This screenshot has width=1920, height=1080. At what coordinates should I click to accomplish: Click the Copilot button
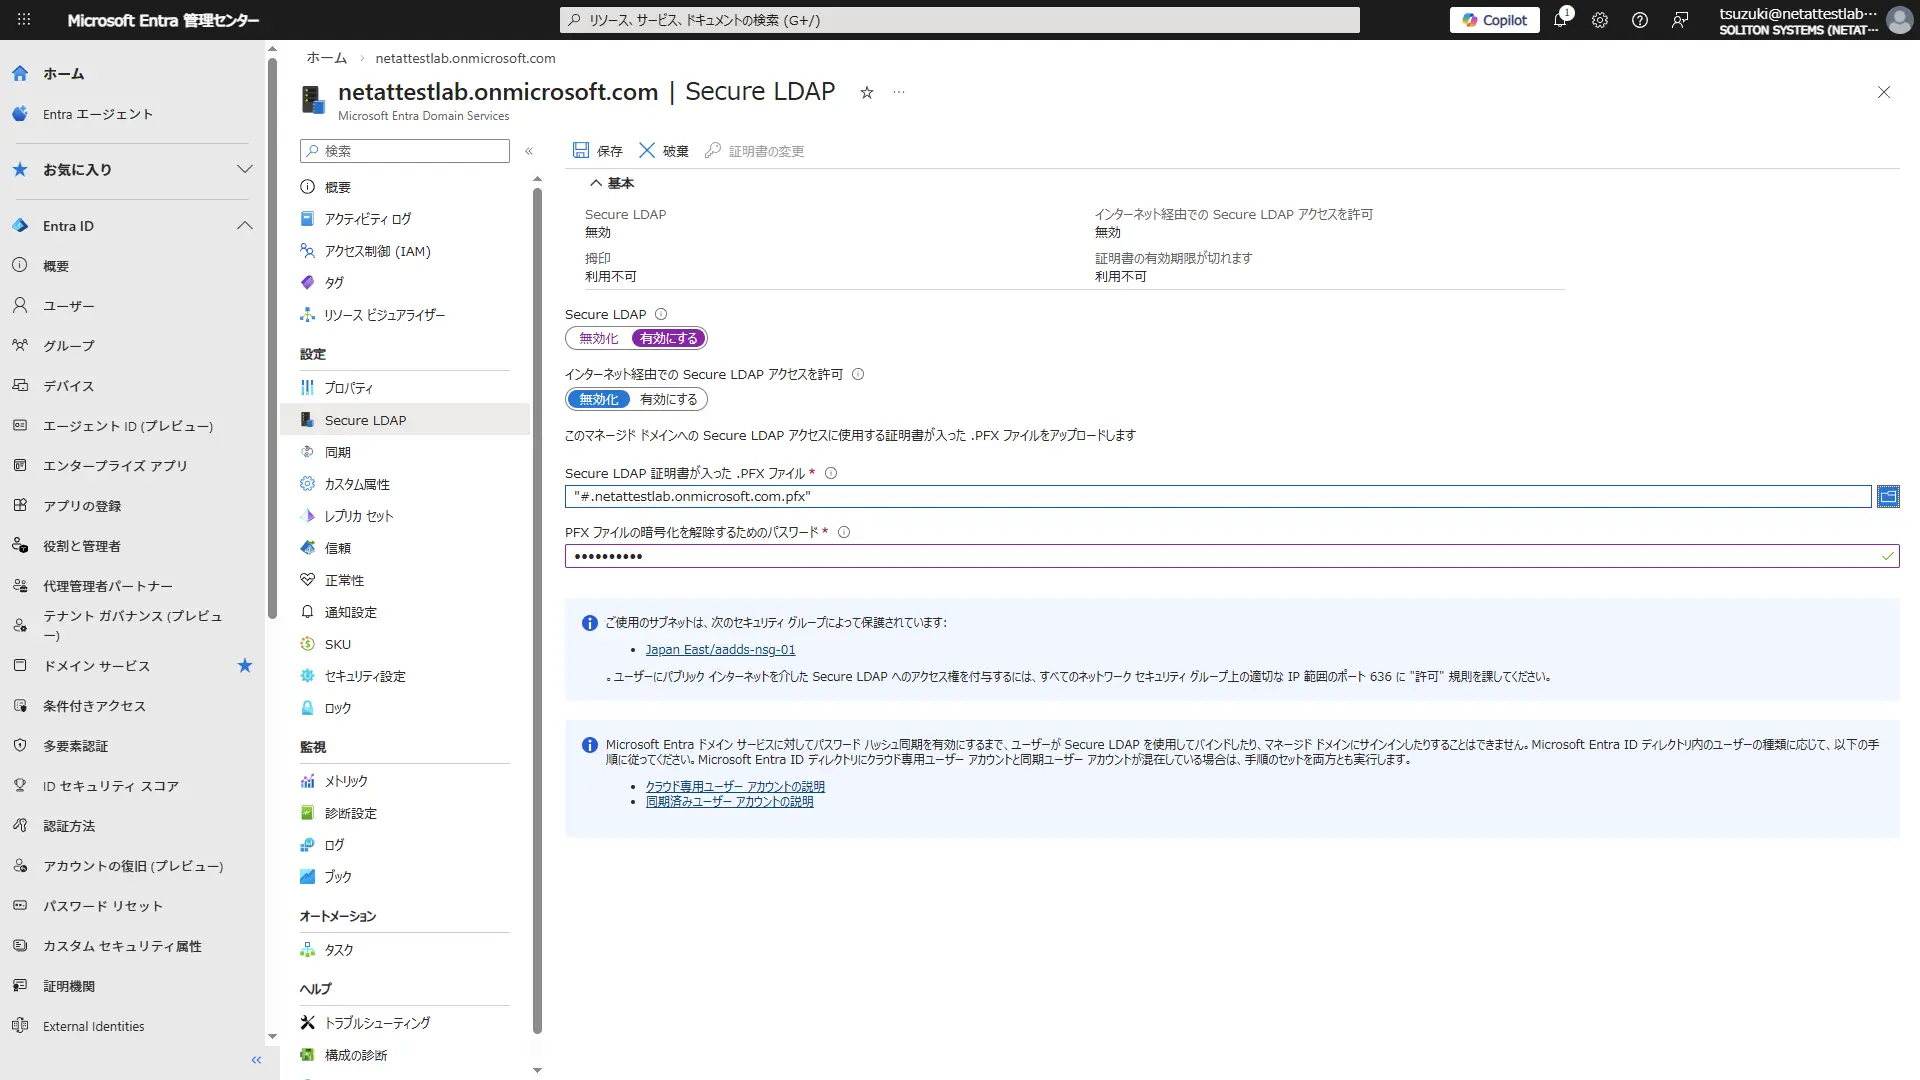pyautogui.click(x=1495, y=20)
